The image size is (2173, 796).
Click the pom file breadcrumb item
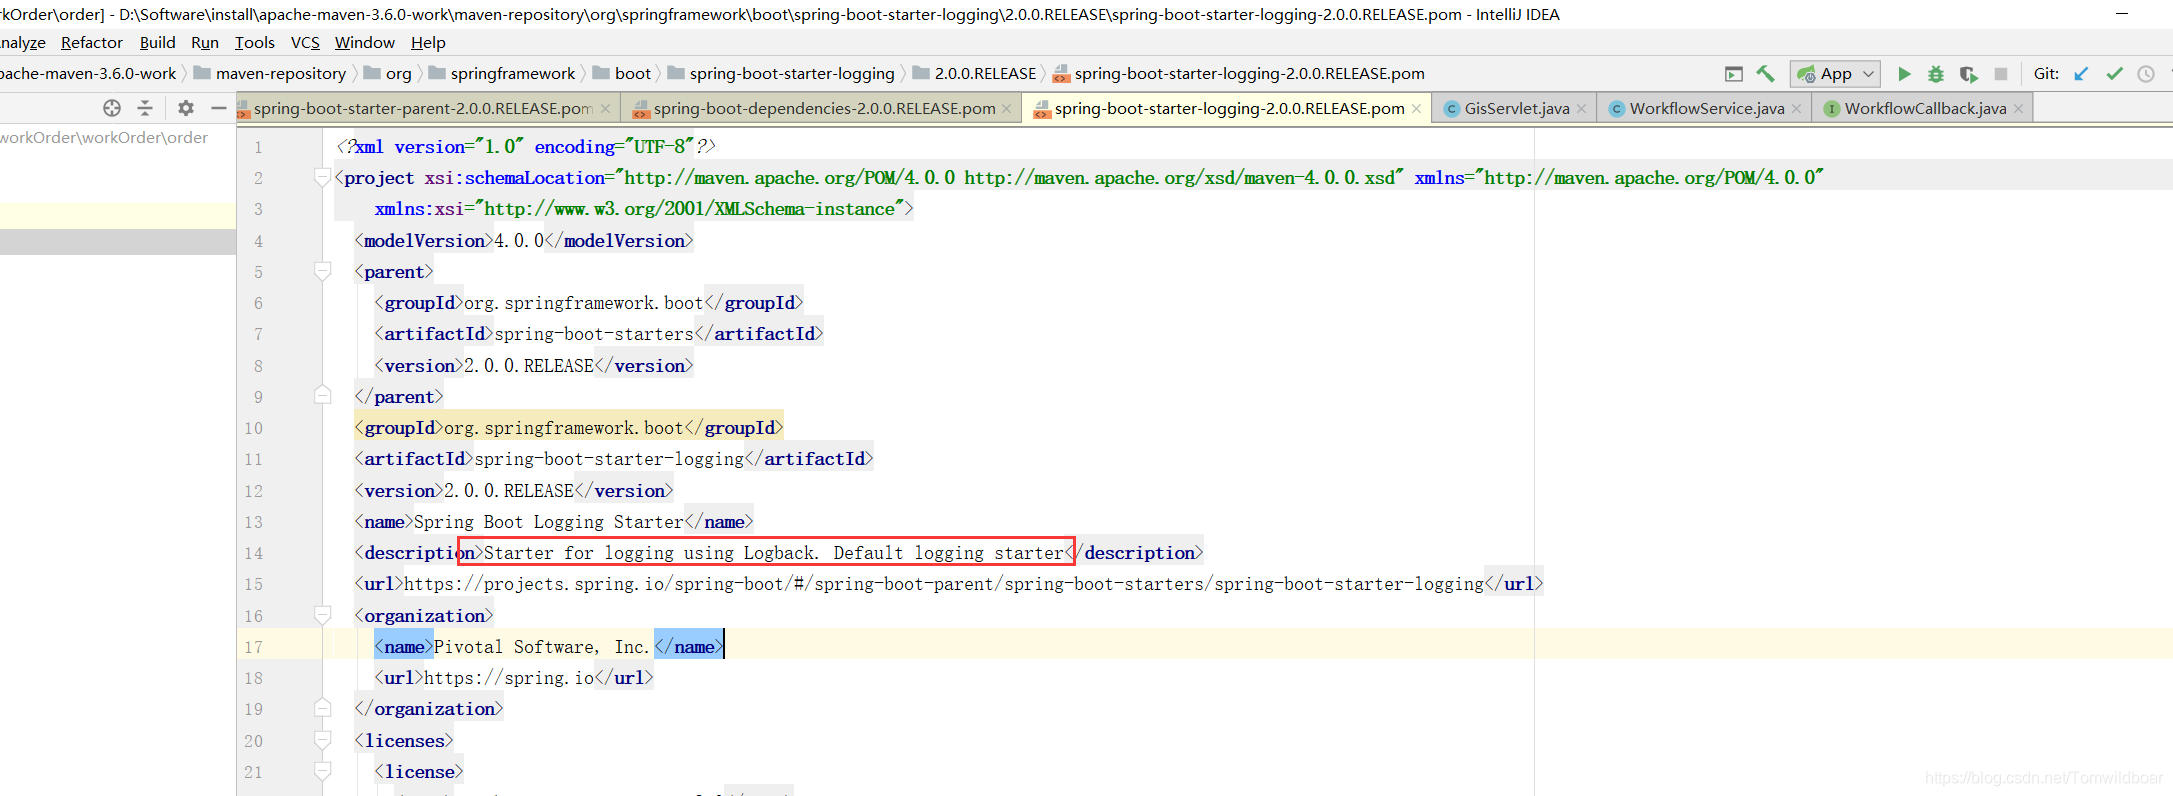click(1239, 74)
